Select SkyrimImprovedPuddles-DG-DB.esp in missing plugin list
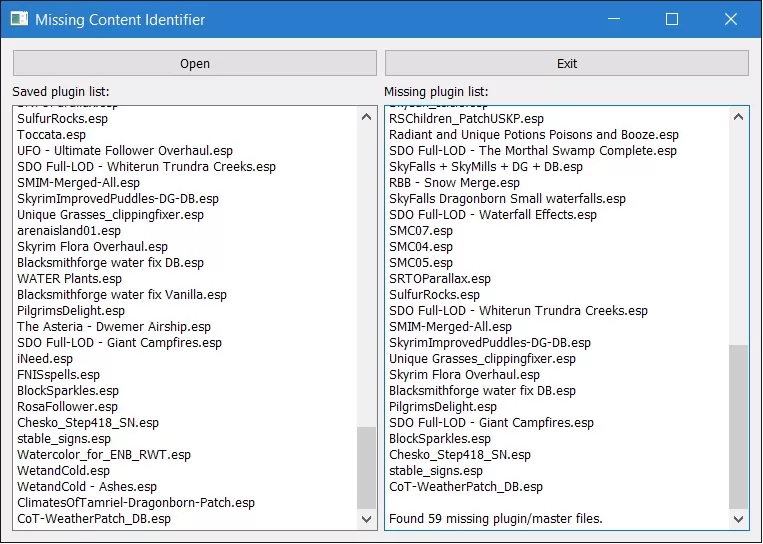The width and height of the screenshot is (763, 544). 490,343
